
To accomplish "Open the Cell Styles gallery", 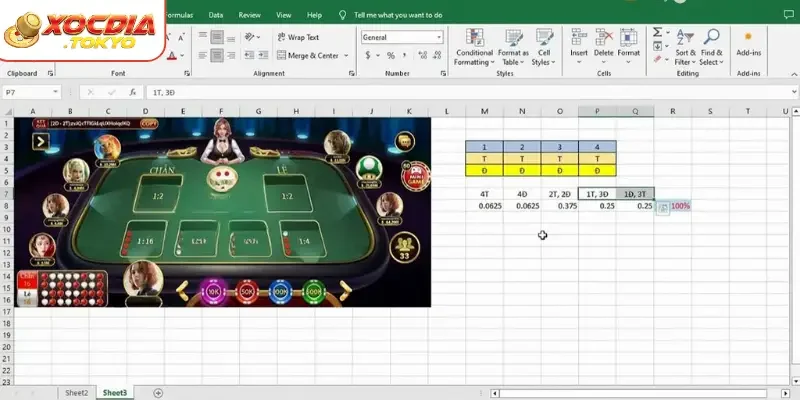I will pos(544,47).
